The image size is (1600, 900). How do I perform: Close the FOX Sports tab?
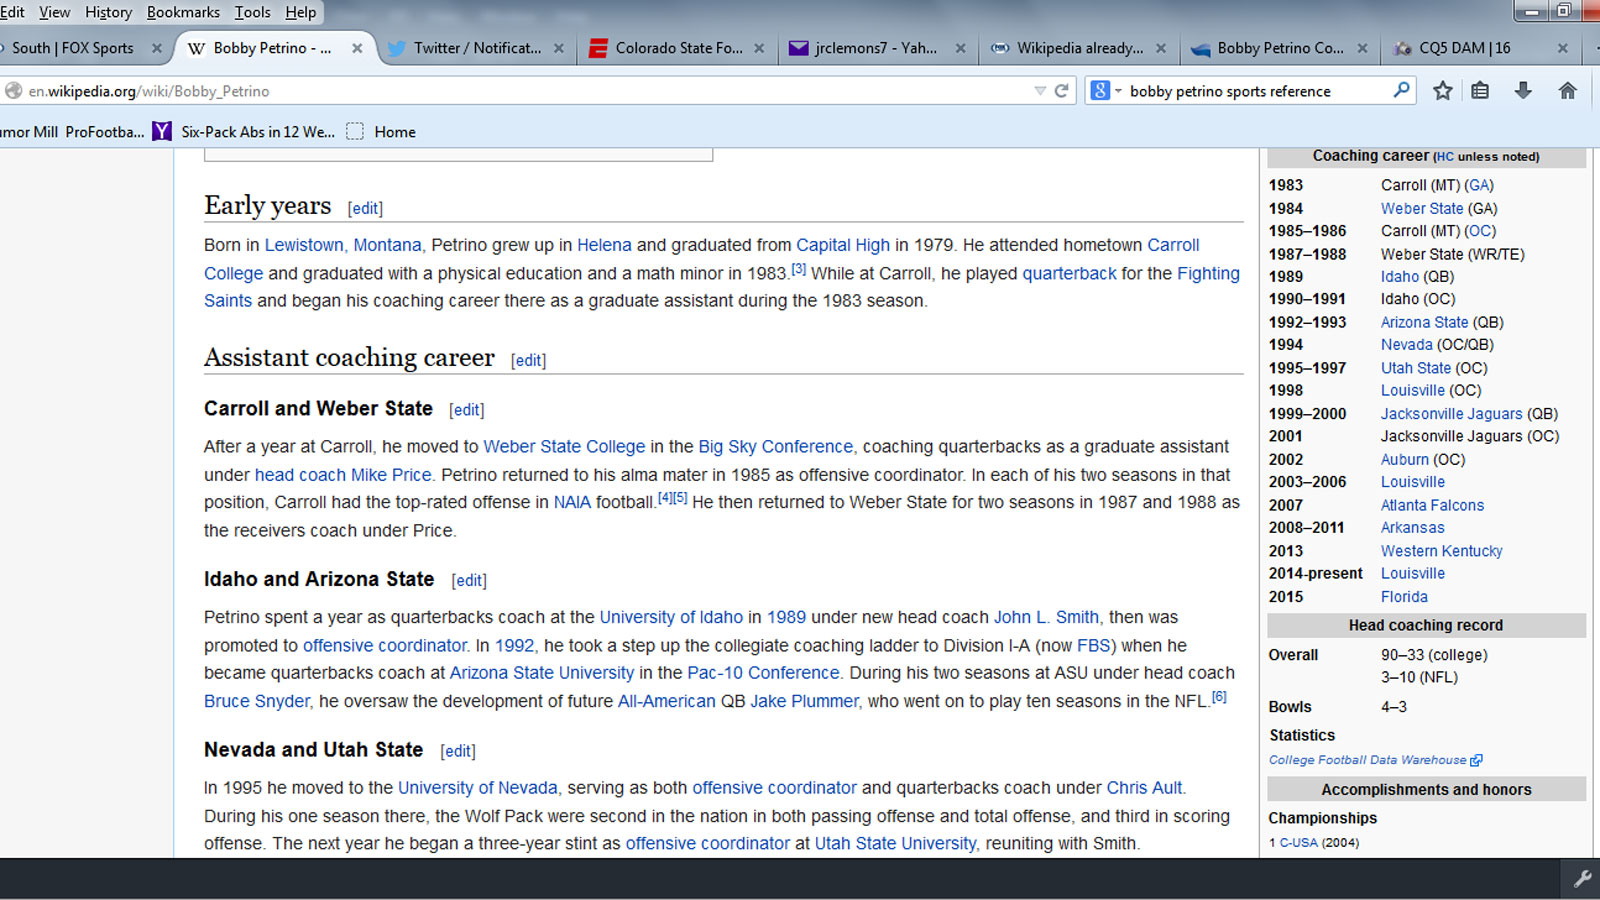(156, 48)
